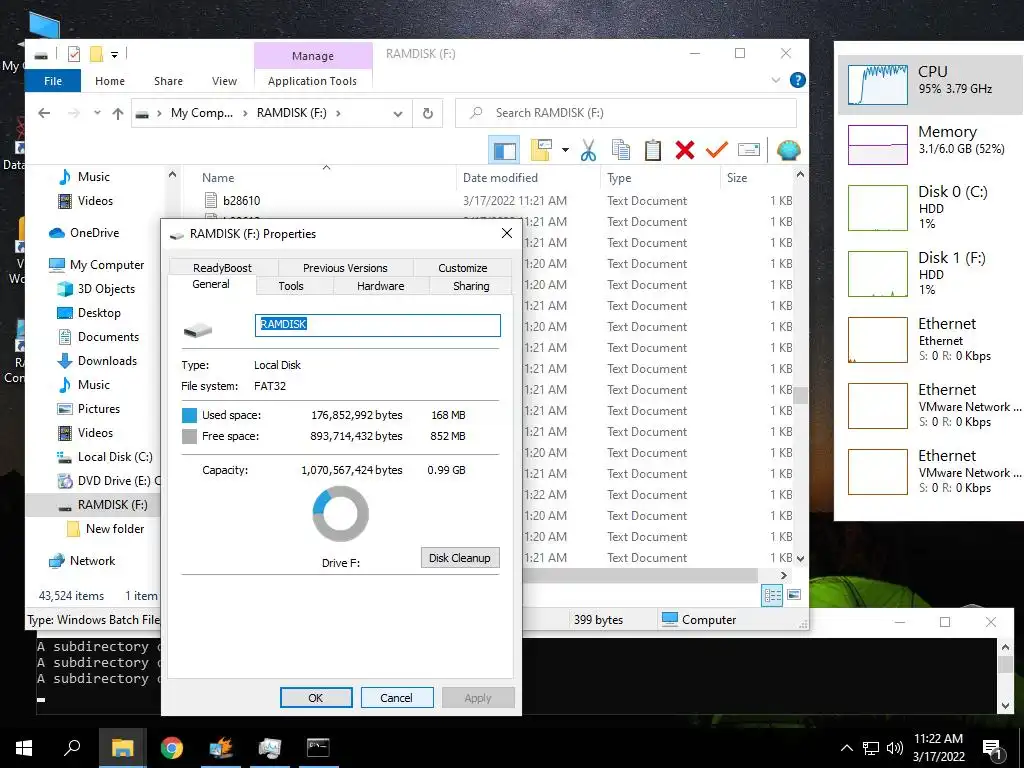Open the Start menu
Viewport: 1024px width, 768px height.
click(24, 748)
